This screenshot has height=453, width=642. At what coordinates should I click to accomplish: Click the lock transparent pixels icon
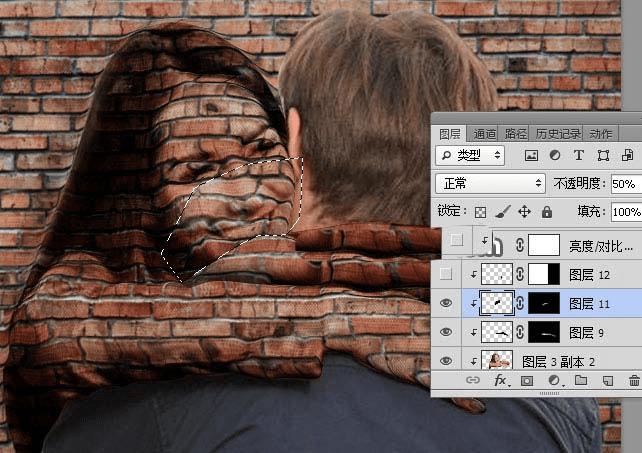point(480,212)
